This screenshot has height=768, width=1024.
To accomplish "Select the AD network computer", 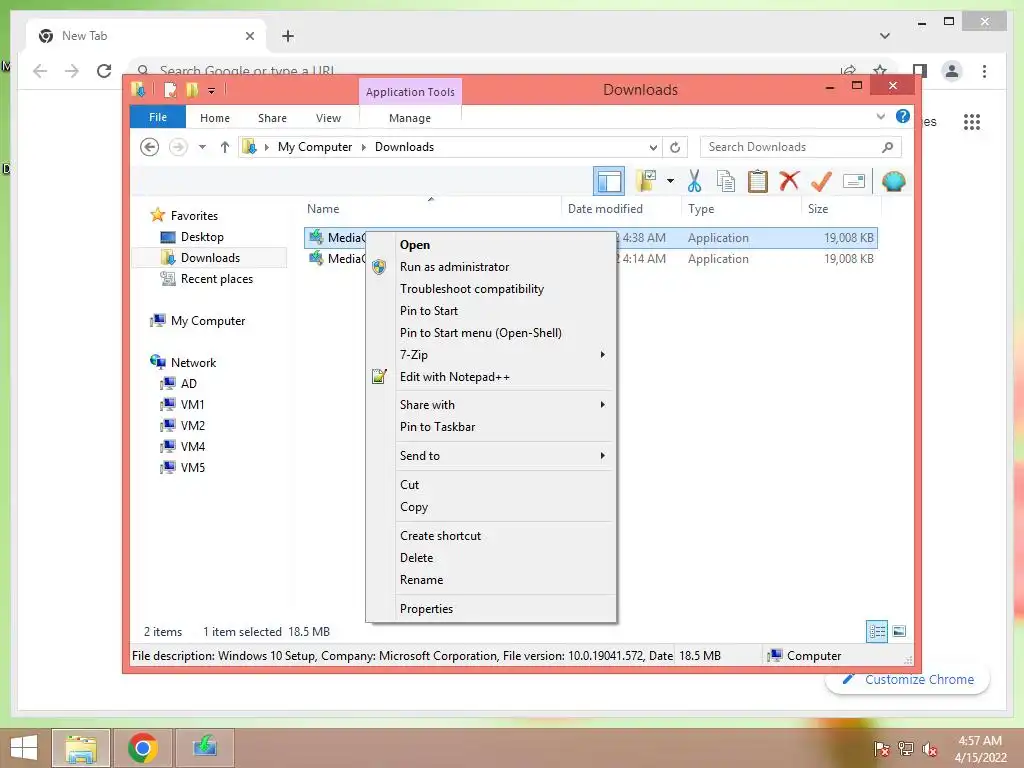I will 188,383.
